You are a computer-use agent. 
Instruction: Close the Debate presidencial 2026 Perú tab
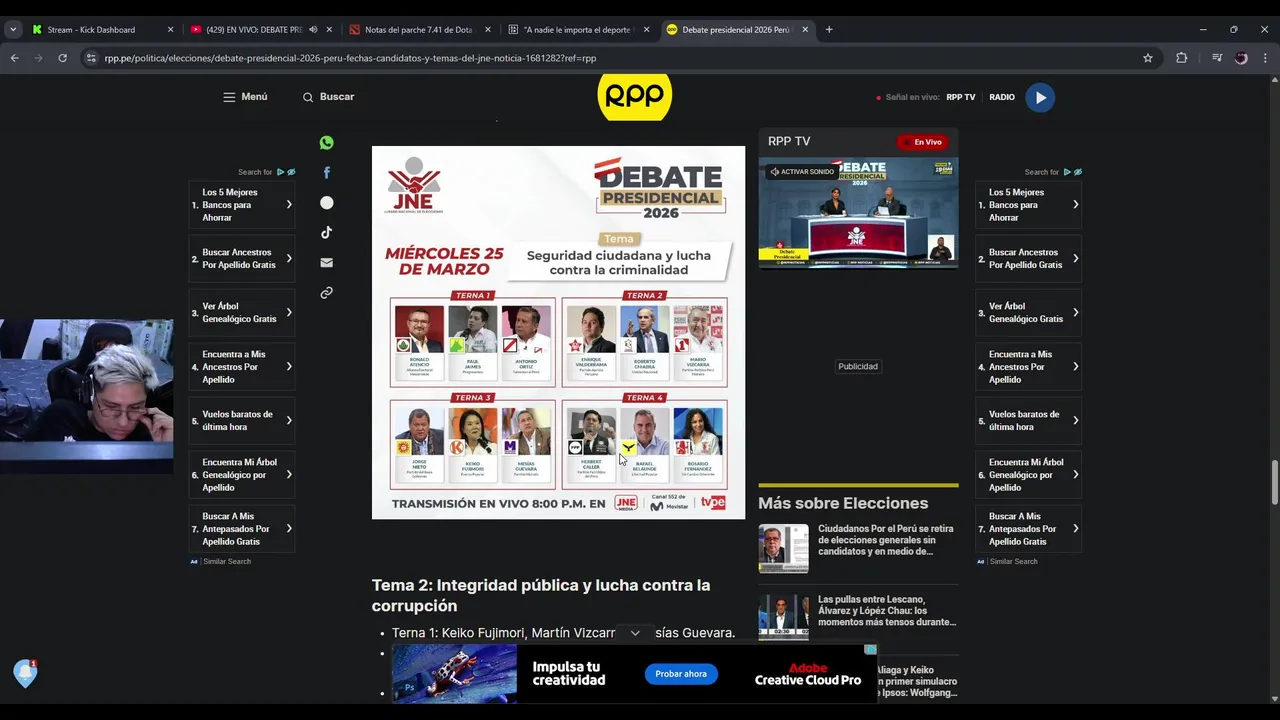coord(805,29)
